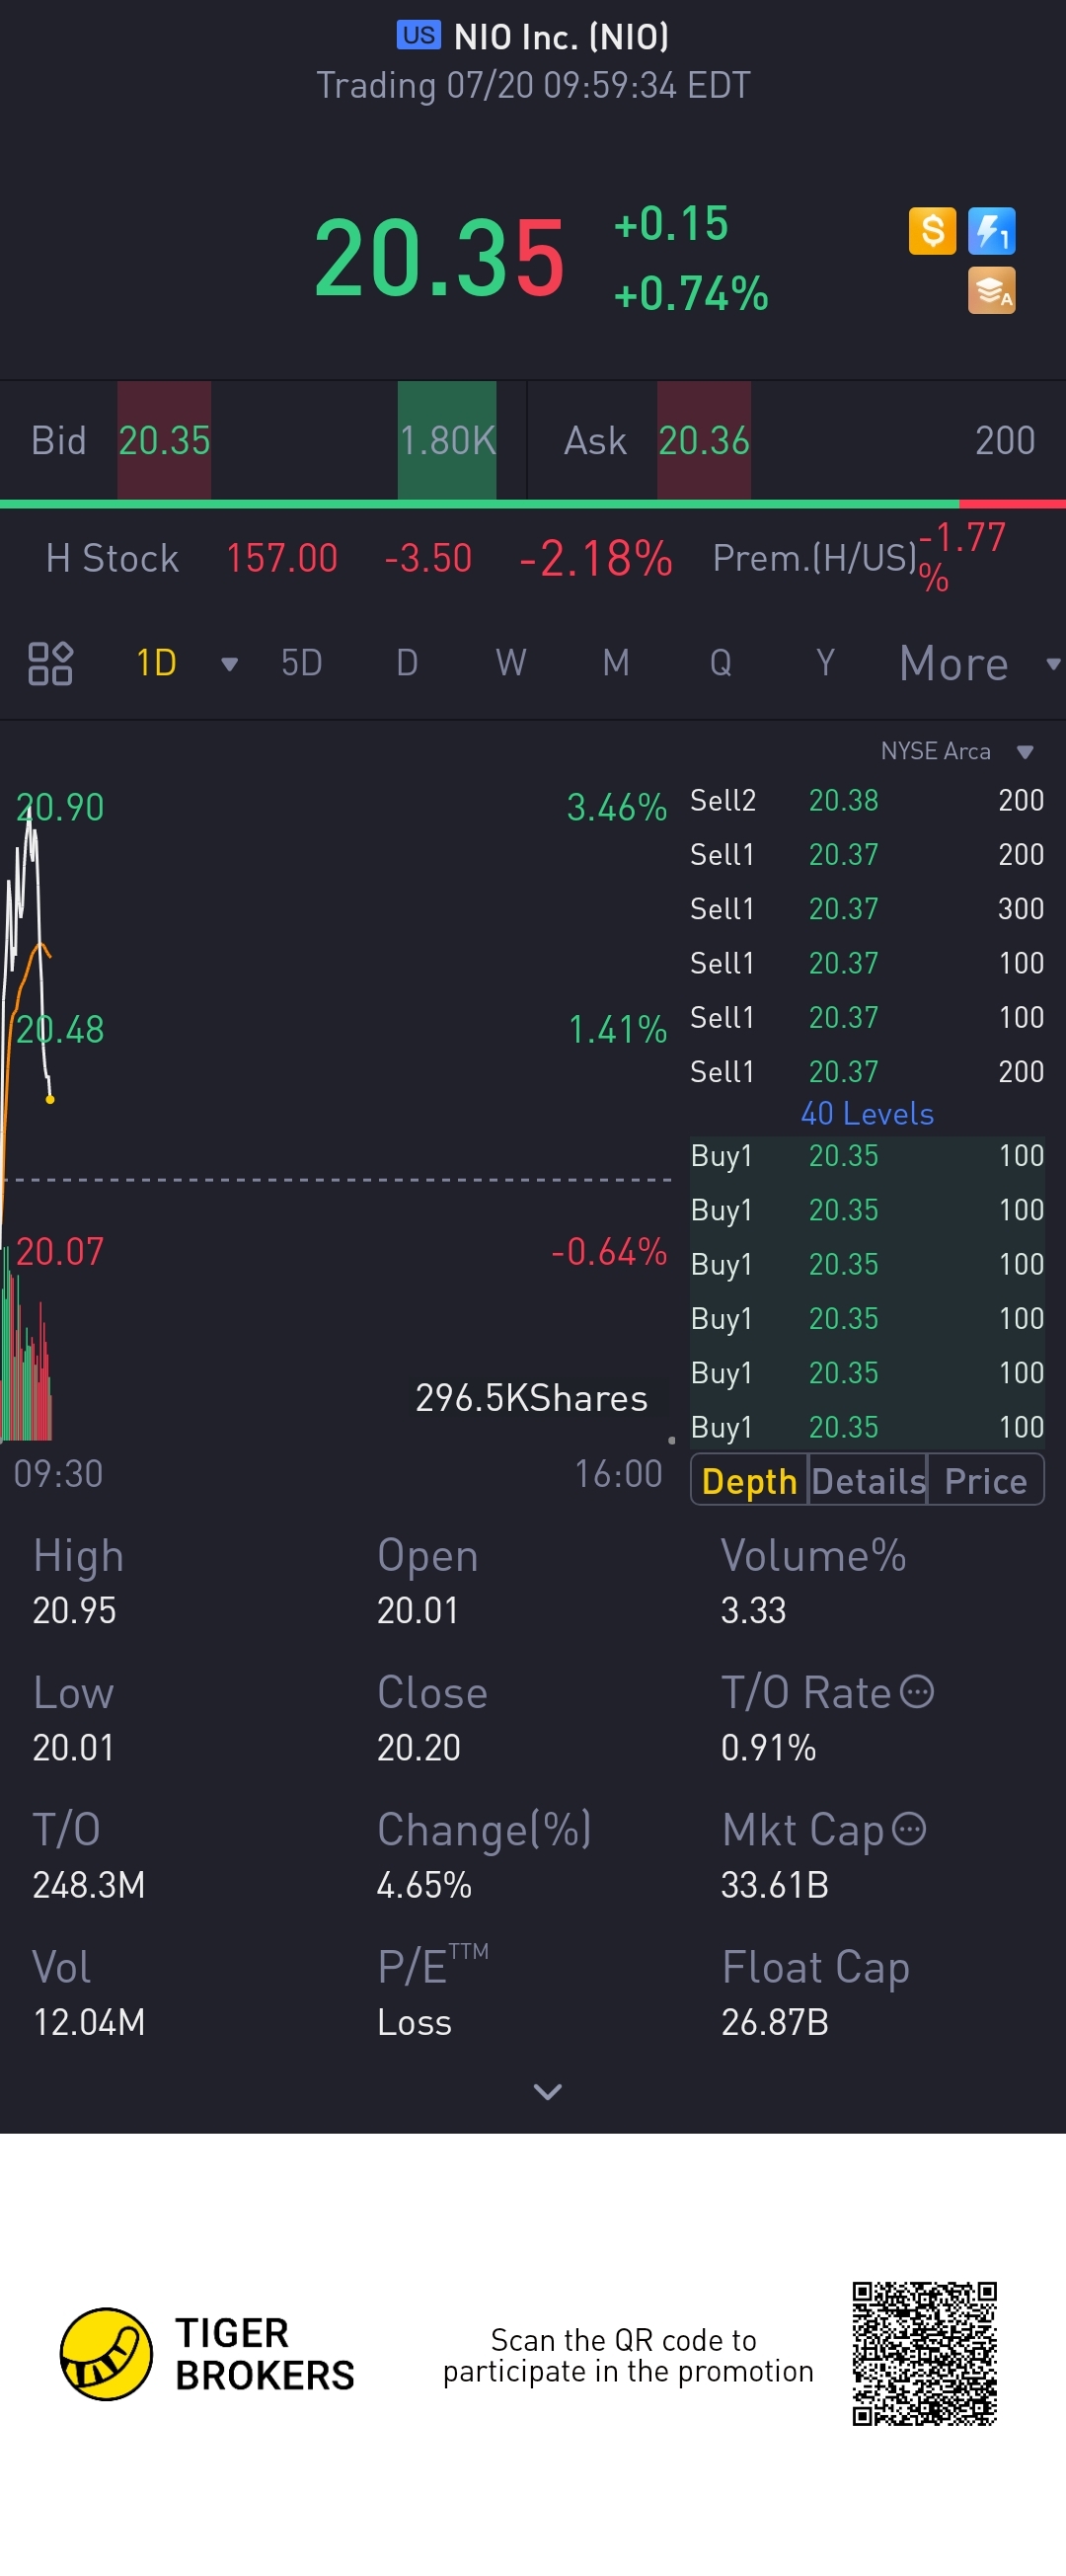Open the 1D timeframe dropdown arrow
Viewport: 1066px width, 2576px height.
(x=229, y=664)
